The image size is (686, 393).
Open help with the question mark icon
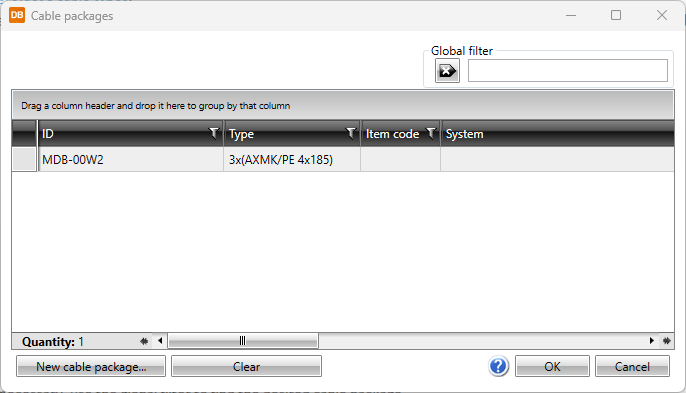[498, 366]
